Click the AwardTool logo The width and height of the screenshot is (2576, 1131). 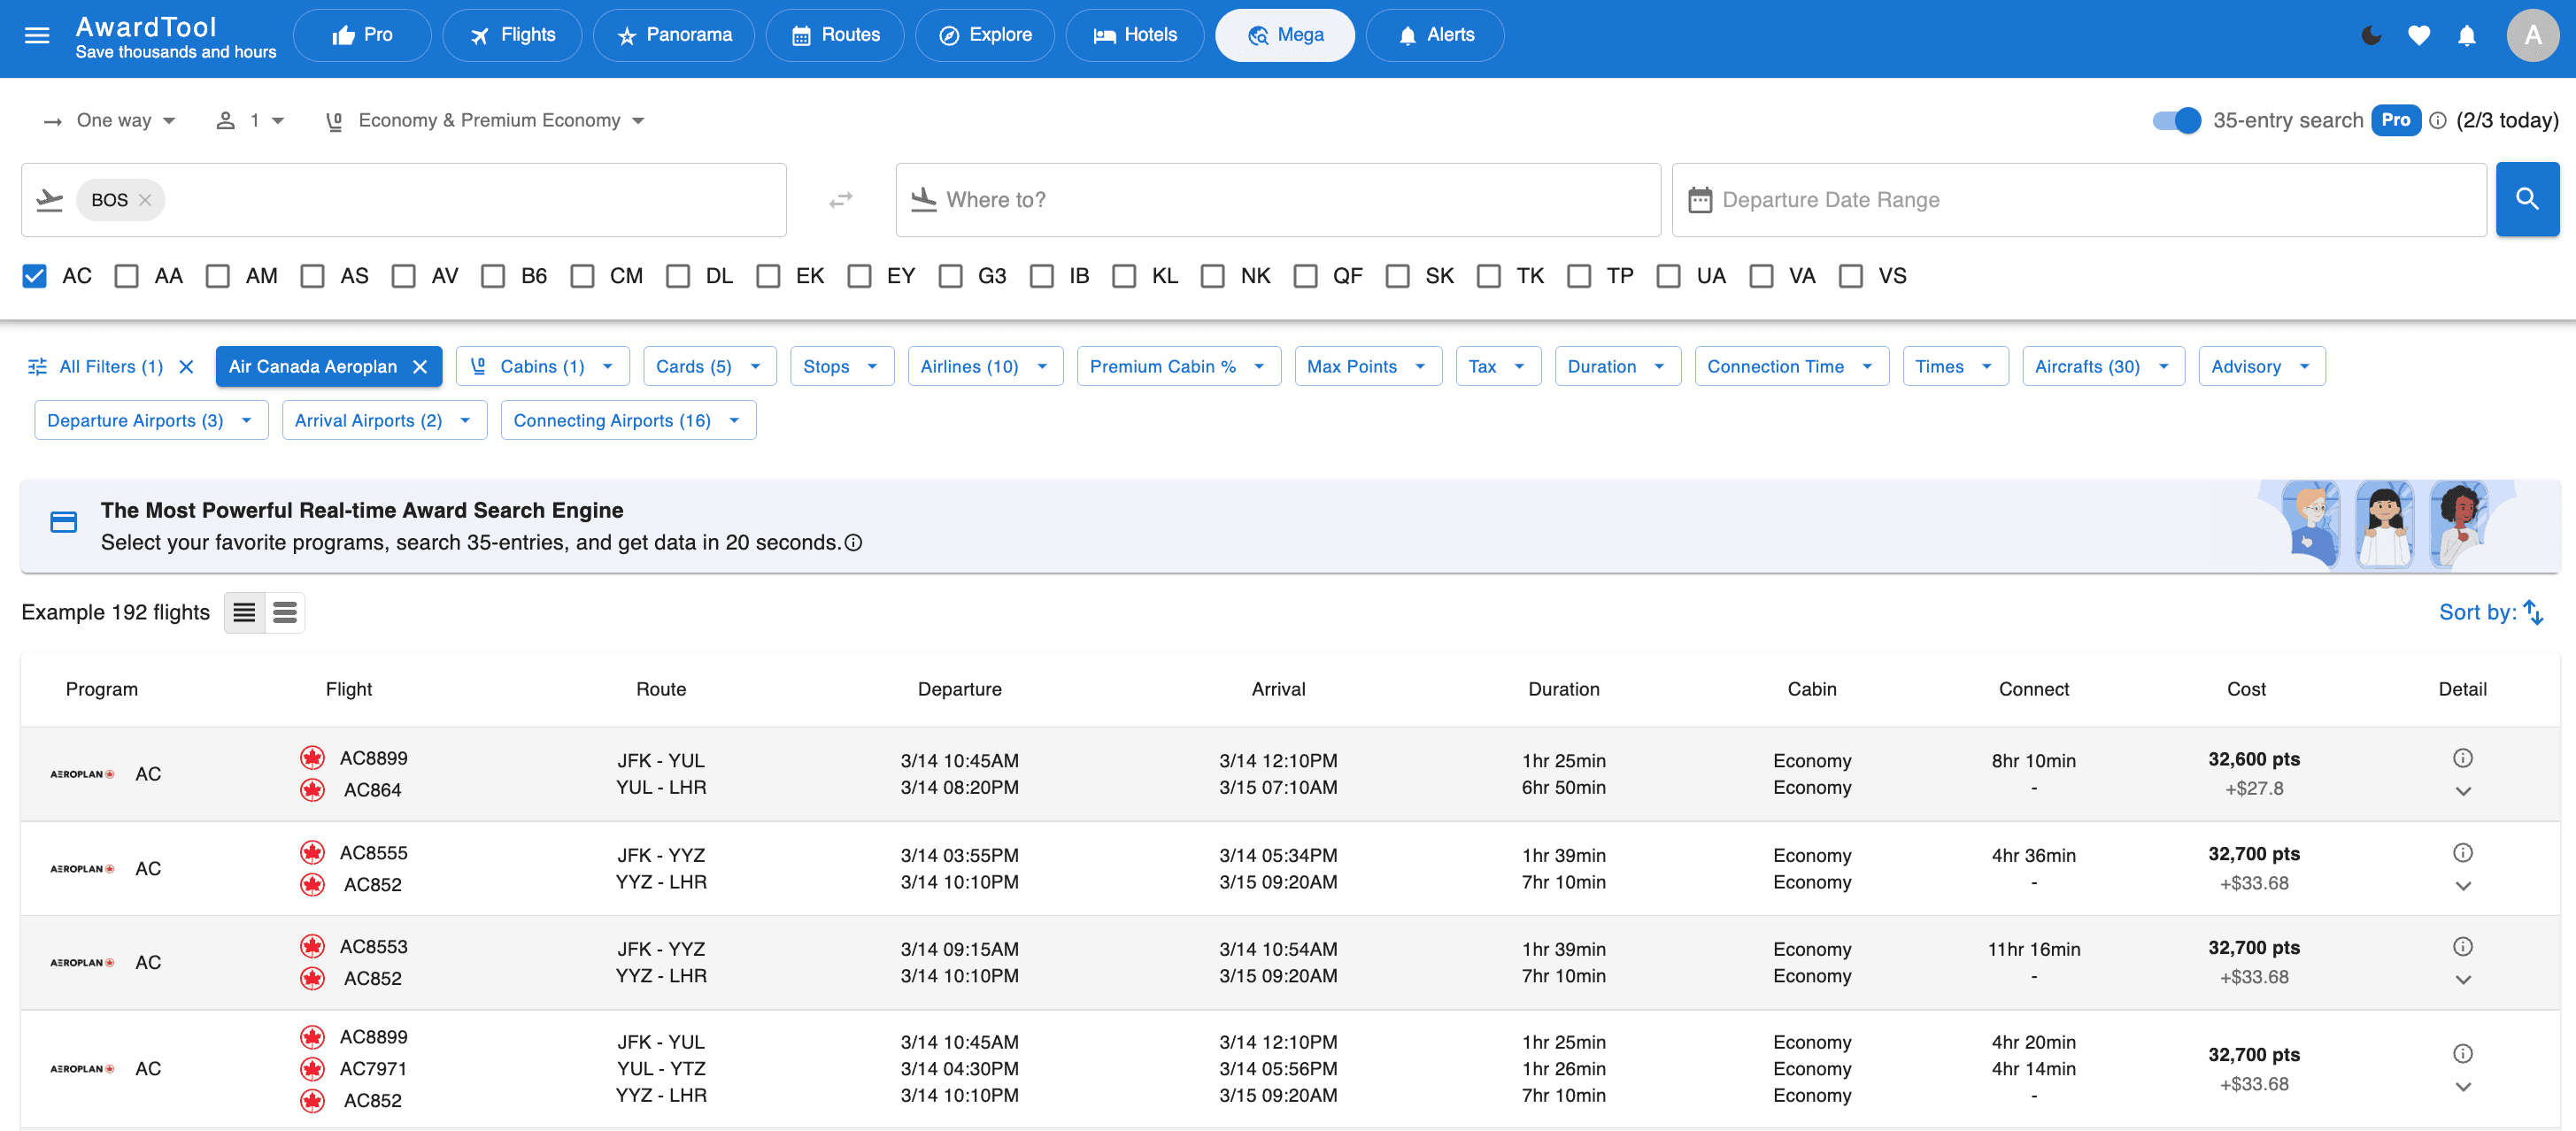click(176, 36)
